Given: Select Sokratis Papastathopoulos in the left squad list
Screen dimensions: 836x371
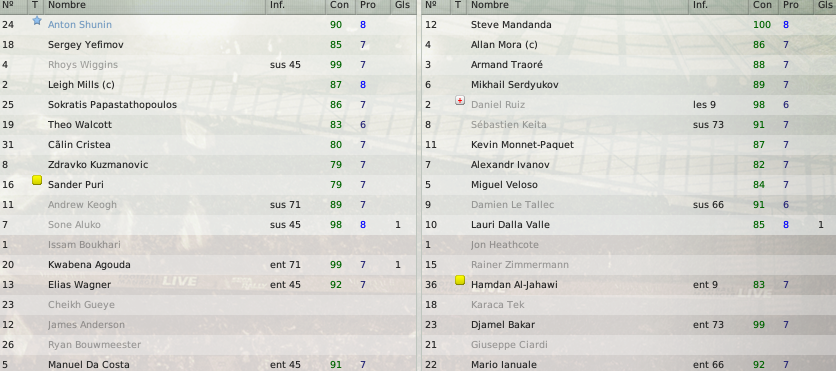Looking at the screenshot, I should pyautogui.click(x=208, y=104).
